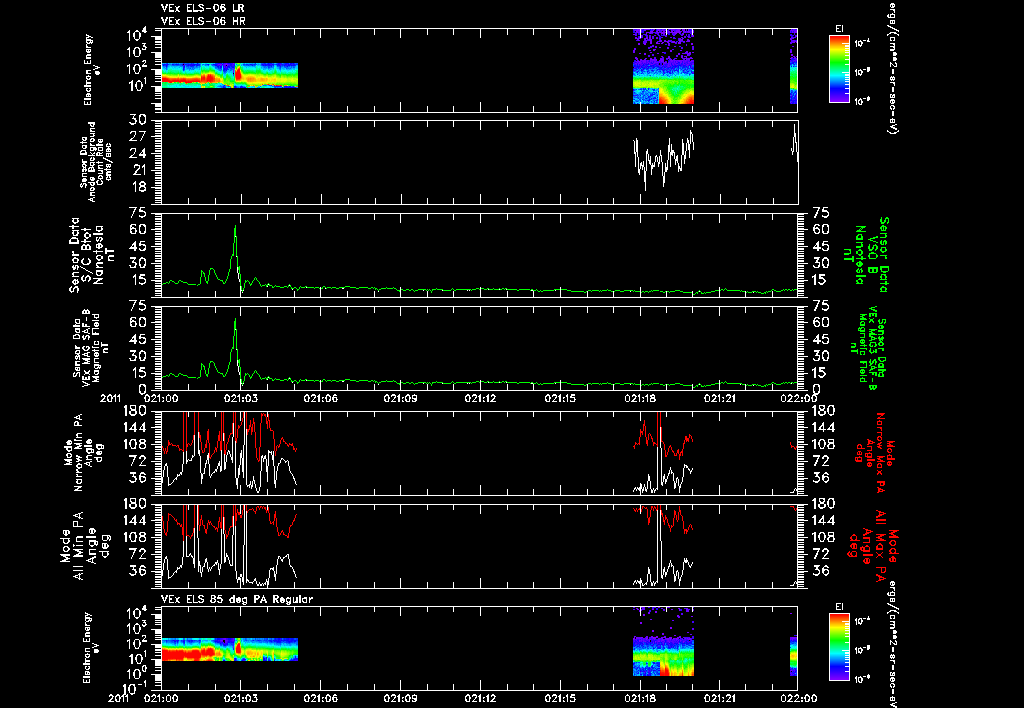Click the 021:18 tick on the bottom time axis
This screenshot has height=708, width=1024.
tap(640, 698)
